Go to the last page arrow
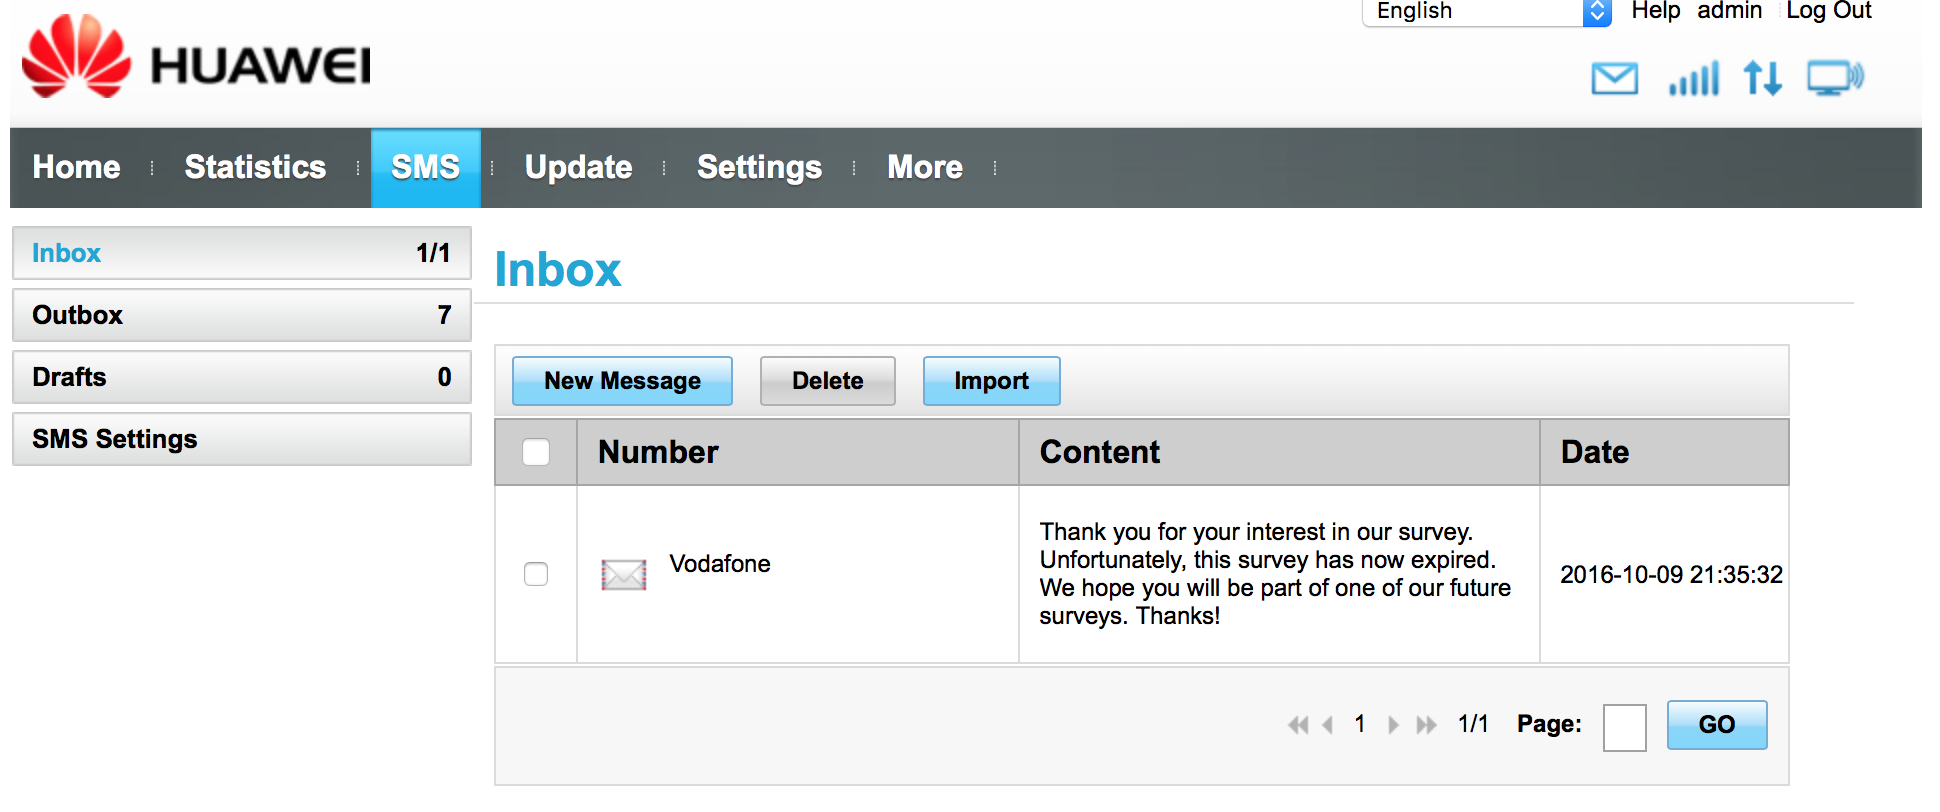The image size is (1940, 812). click(1426, 725)
